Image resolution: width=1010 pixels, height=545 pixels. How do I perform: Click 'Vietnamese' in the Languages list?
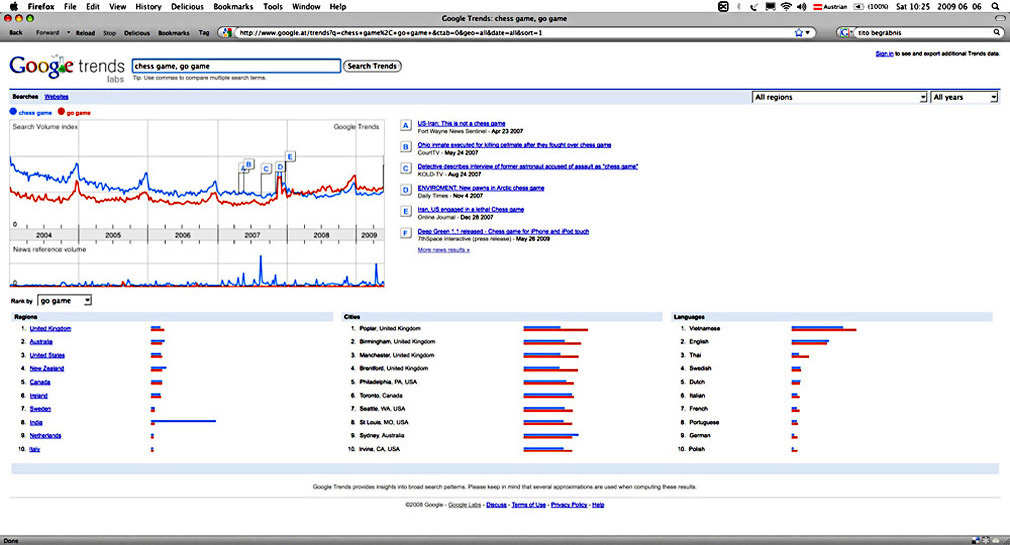click(705, 329)
